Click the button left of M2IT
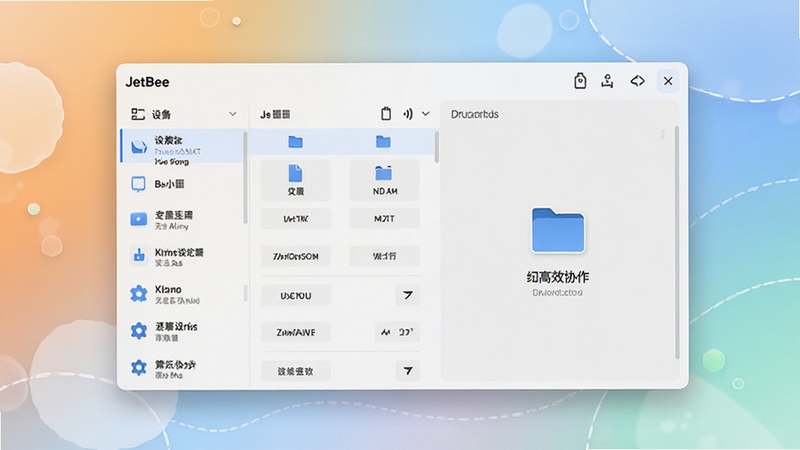 (x=295, y=219)
